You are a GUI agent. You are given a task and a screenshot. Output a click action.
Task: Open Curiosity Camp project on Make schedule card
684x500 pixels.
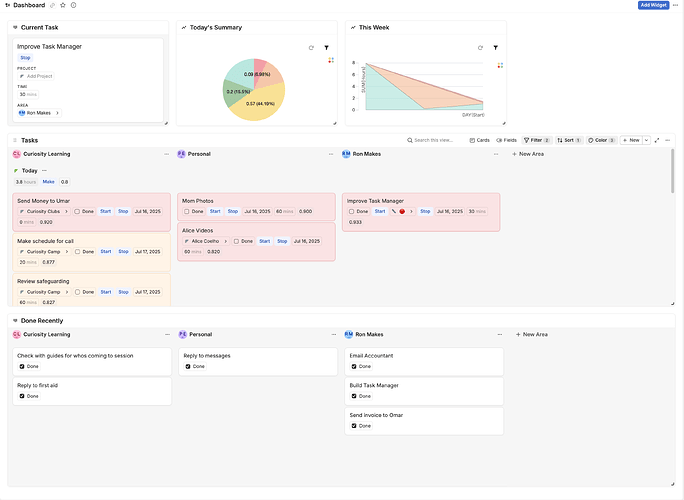coord(44,252)
